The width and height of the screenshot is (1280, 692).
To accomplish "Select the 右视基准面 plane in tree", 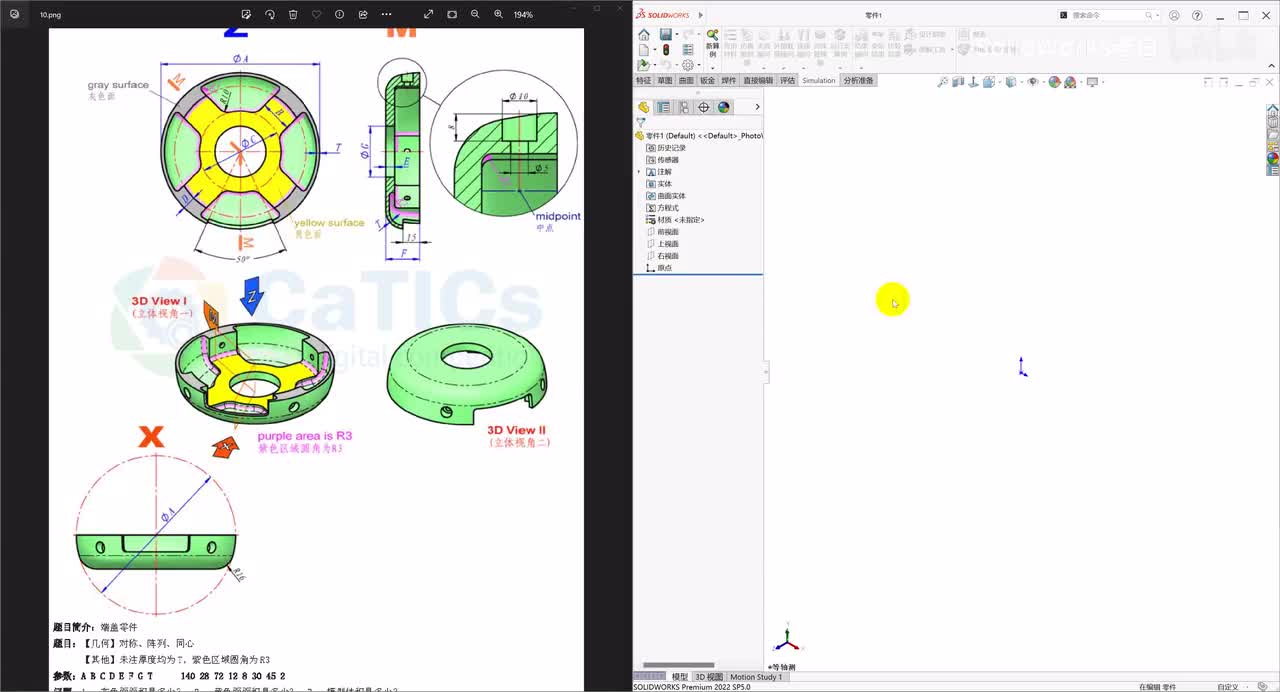I will (x=662, y=256).
